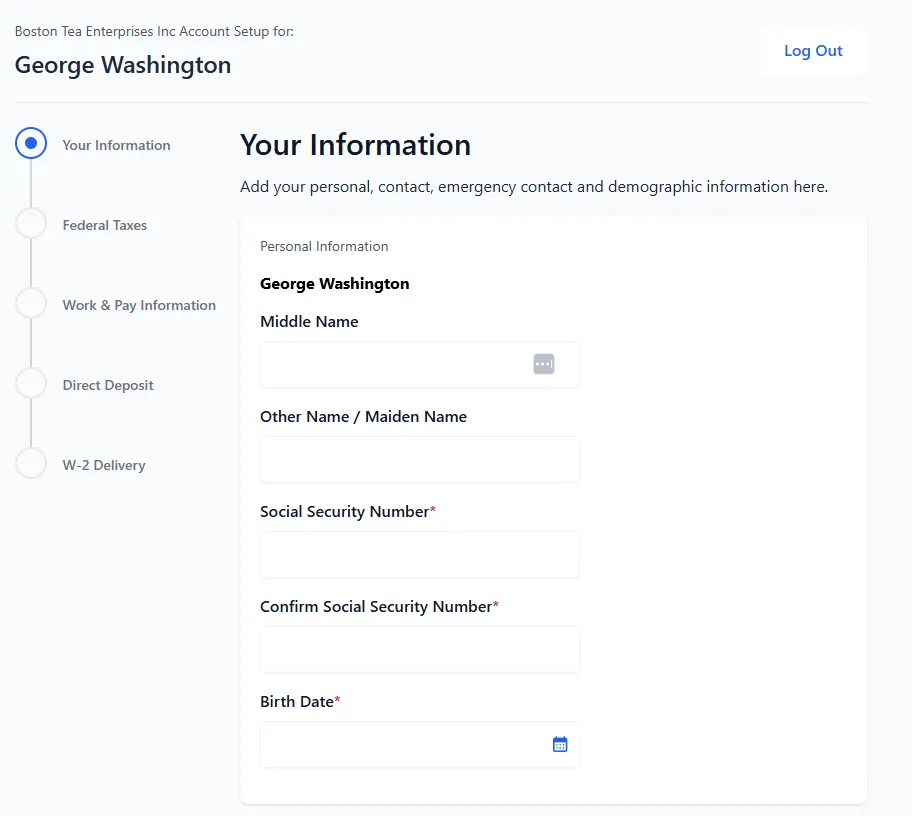912x816 pixels.
Task: Focus the Social Security Number field
Action: click(x=419, y=554)
